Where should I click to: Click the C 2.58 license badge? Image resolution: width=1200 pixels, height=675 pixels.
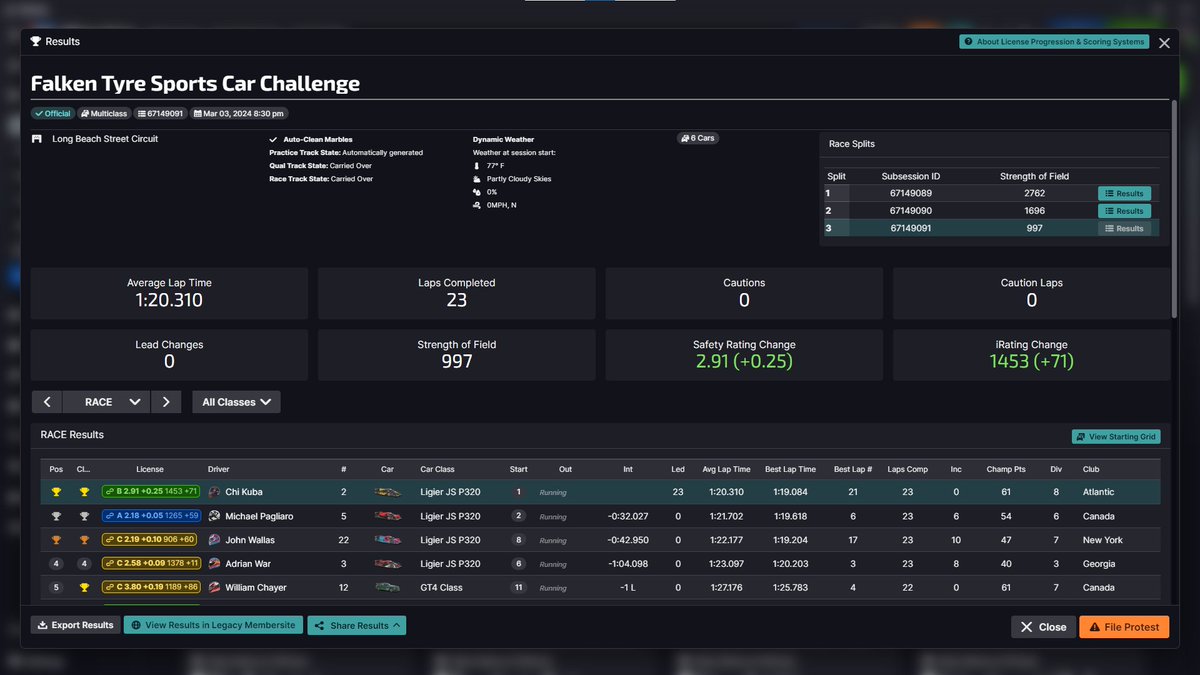point(150,564)
